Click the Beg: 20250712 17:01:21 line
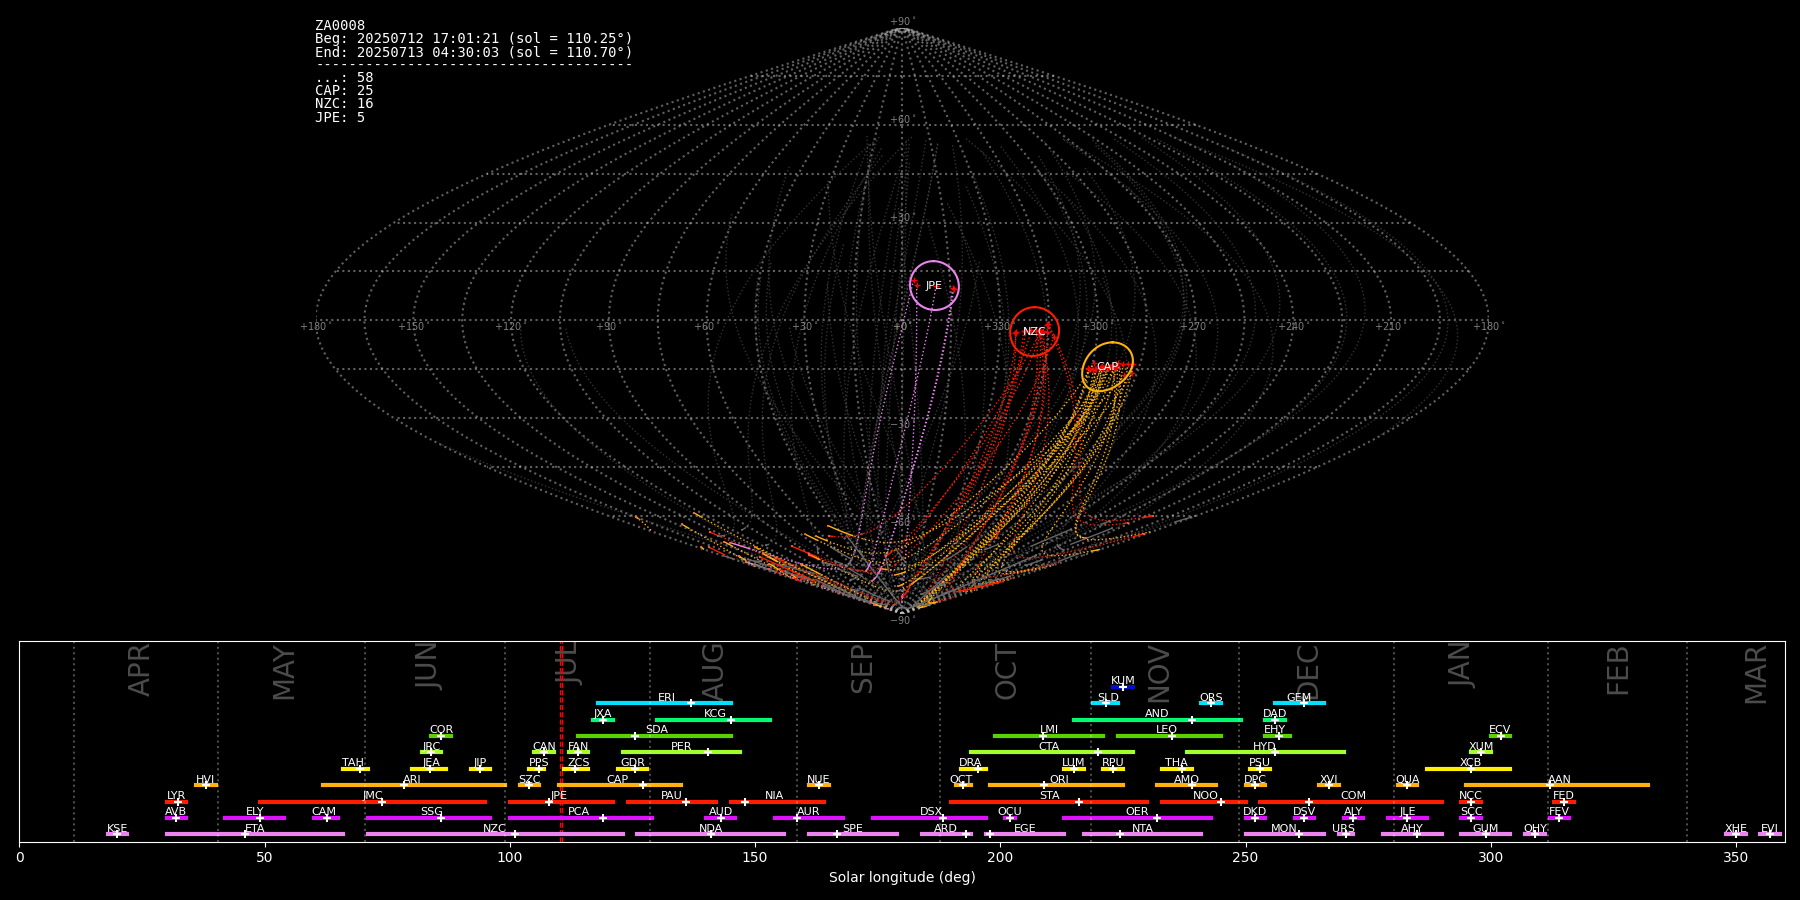This screenshot has height=900, width=1800. click(x=474, y=39)
